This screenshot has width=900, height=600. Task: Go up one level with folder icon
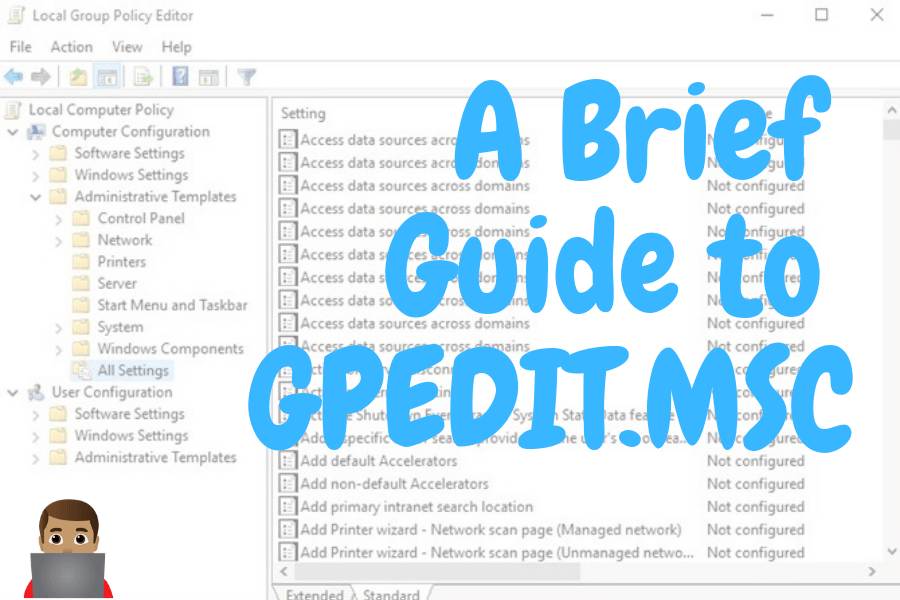point(78,76)
